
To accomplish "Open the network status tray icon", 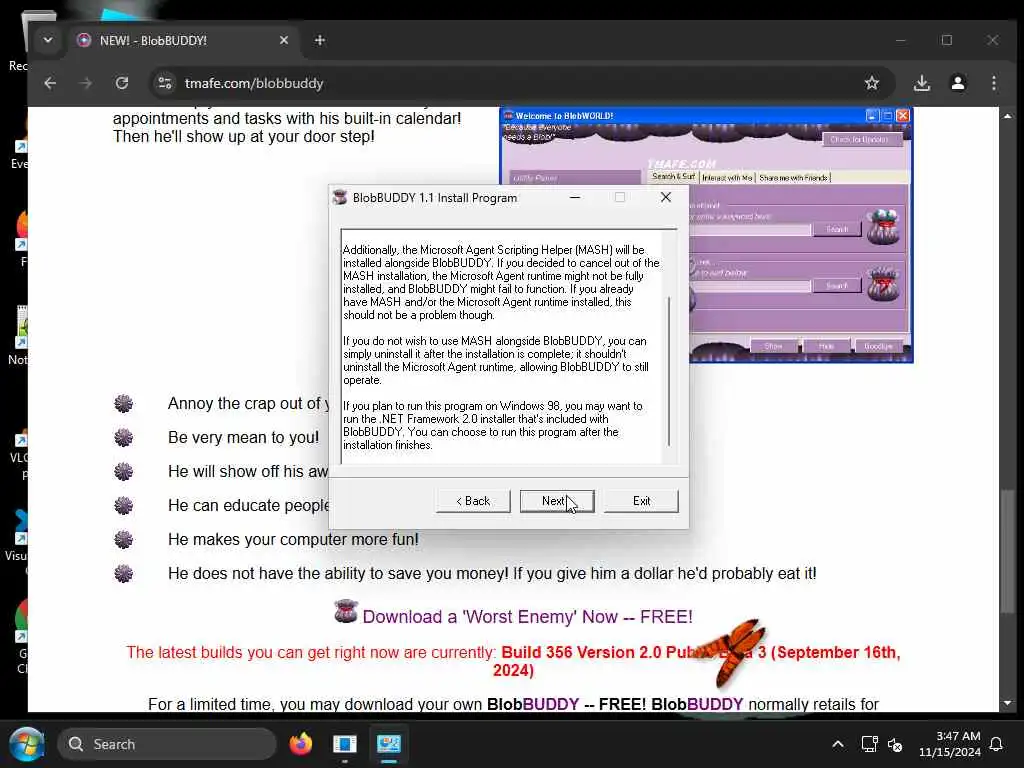I will coord(869,744).
